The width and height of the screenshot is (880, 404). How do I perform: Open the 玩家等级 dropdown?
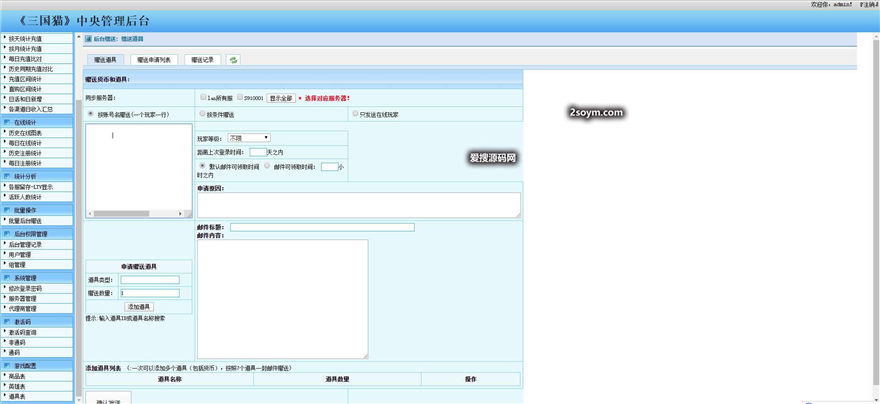[249, 137]
